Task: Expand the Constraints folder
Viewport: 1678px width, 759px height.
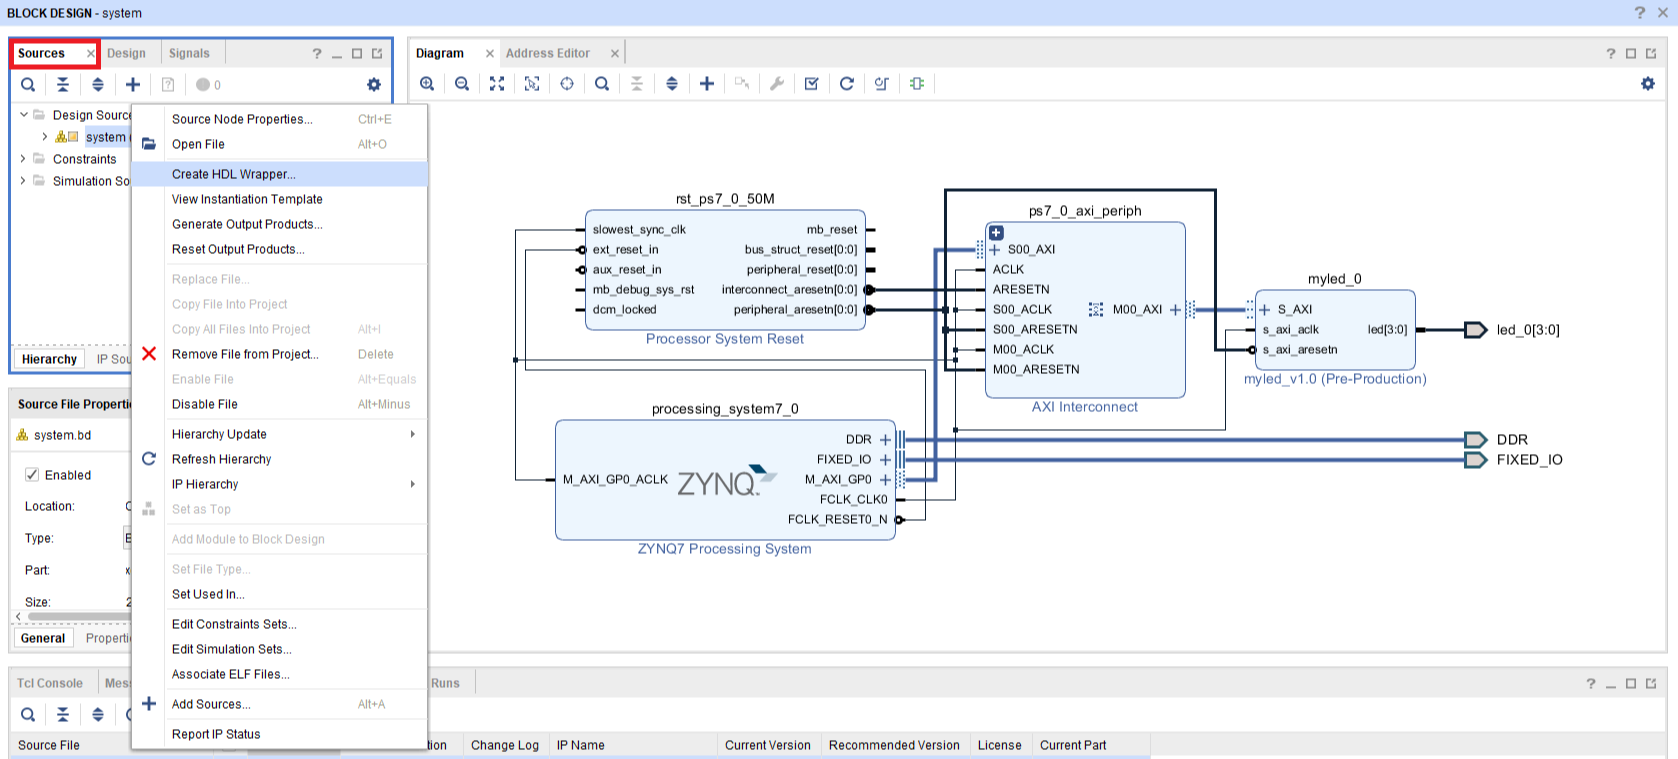Action: click(23, 159)
